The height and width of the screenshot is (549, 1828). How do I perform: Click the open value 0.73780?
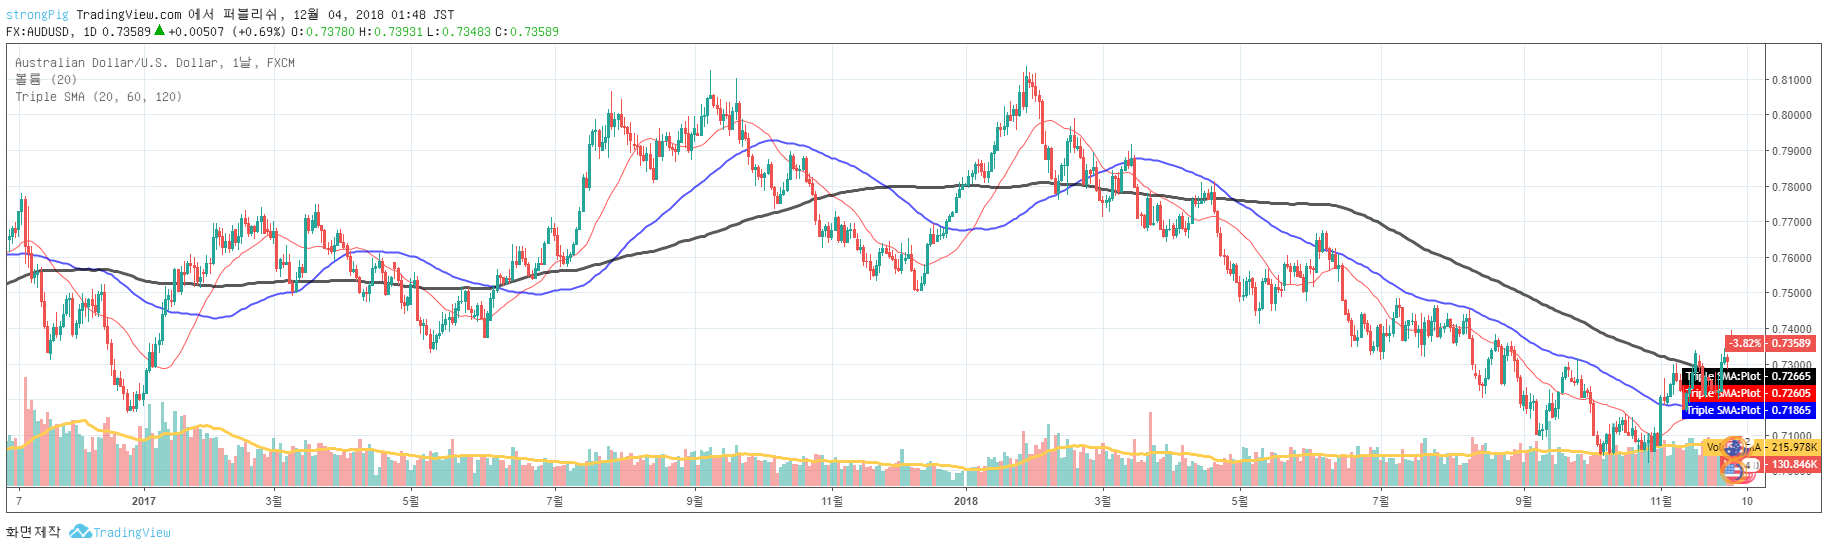pyautogui.click(x=330, y=32)
